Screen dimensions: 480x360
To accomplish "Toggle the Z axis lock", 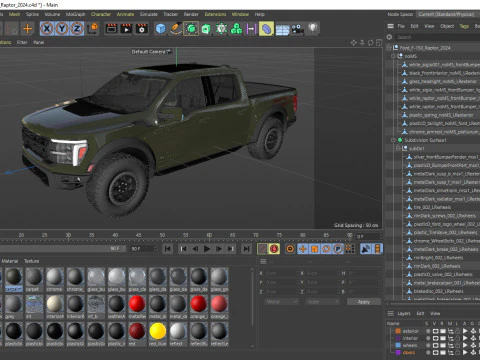I will tap(77, 29).
